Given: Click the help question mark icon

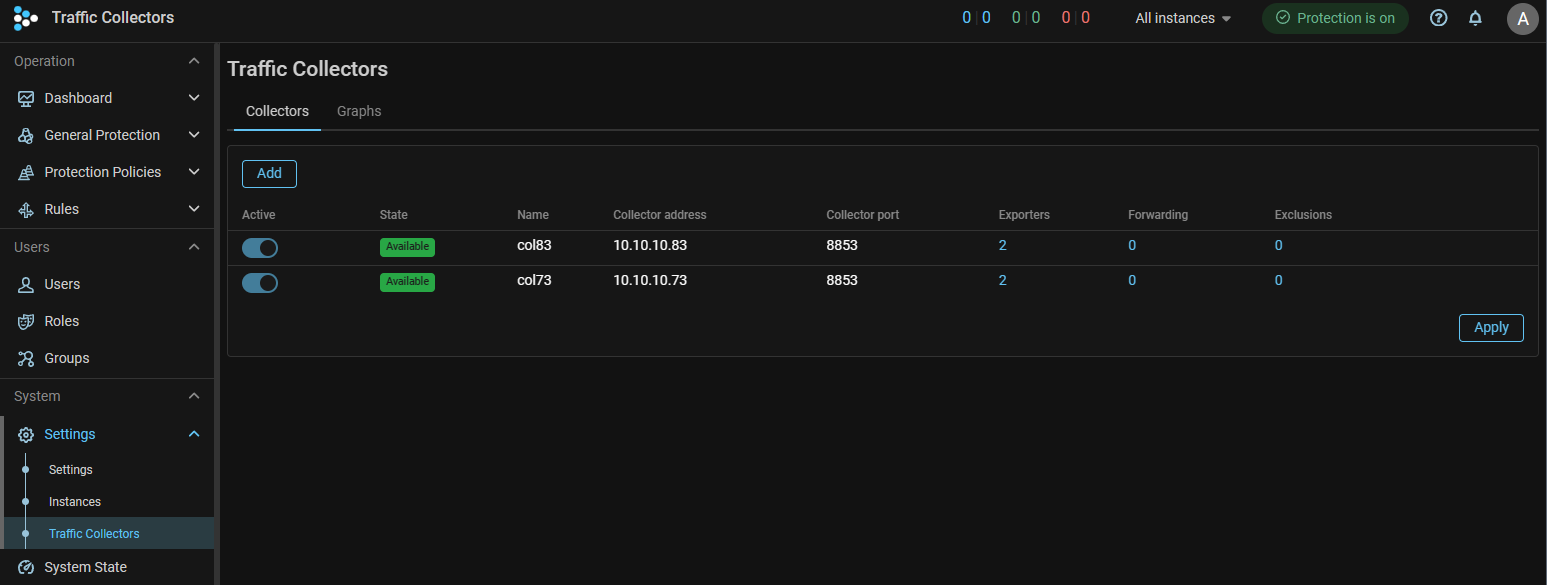Looking at the screenshot, I should (1438, 18).
